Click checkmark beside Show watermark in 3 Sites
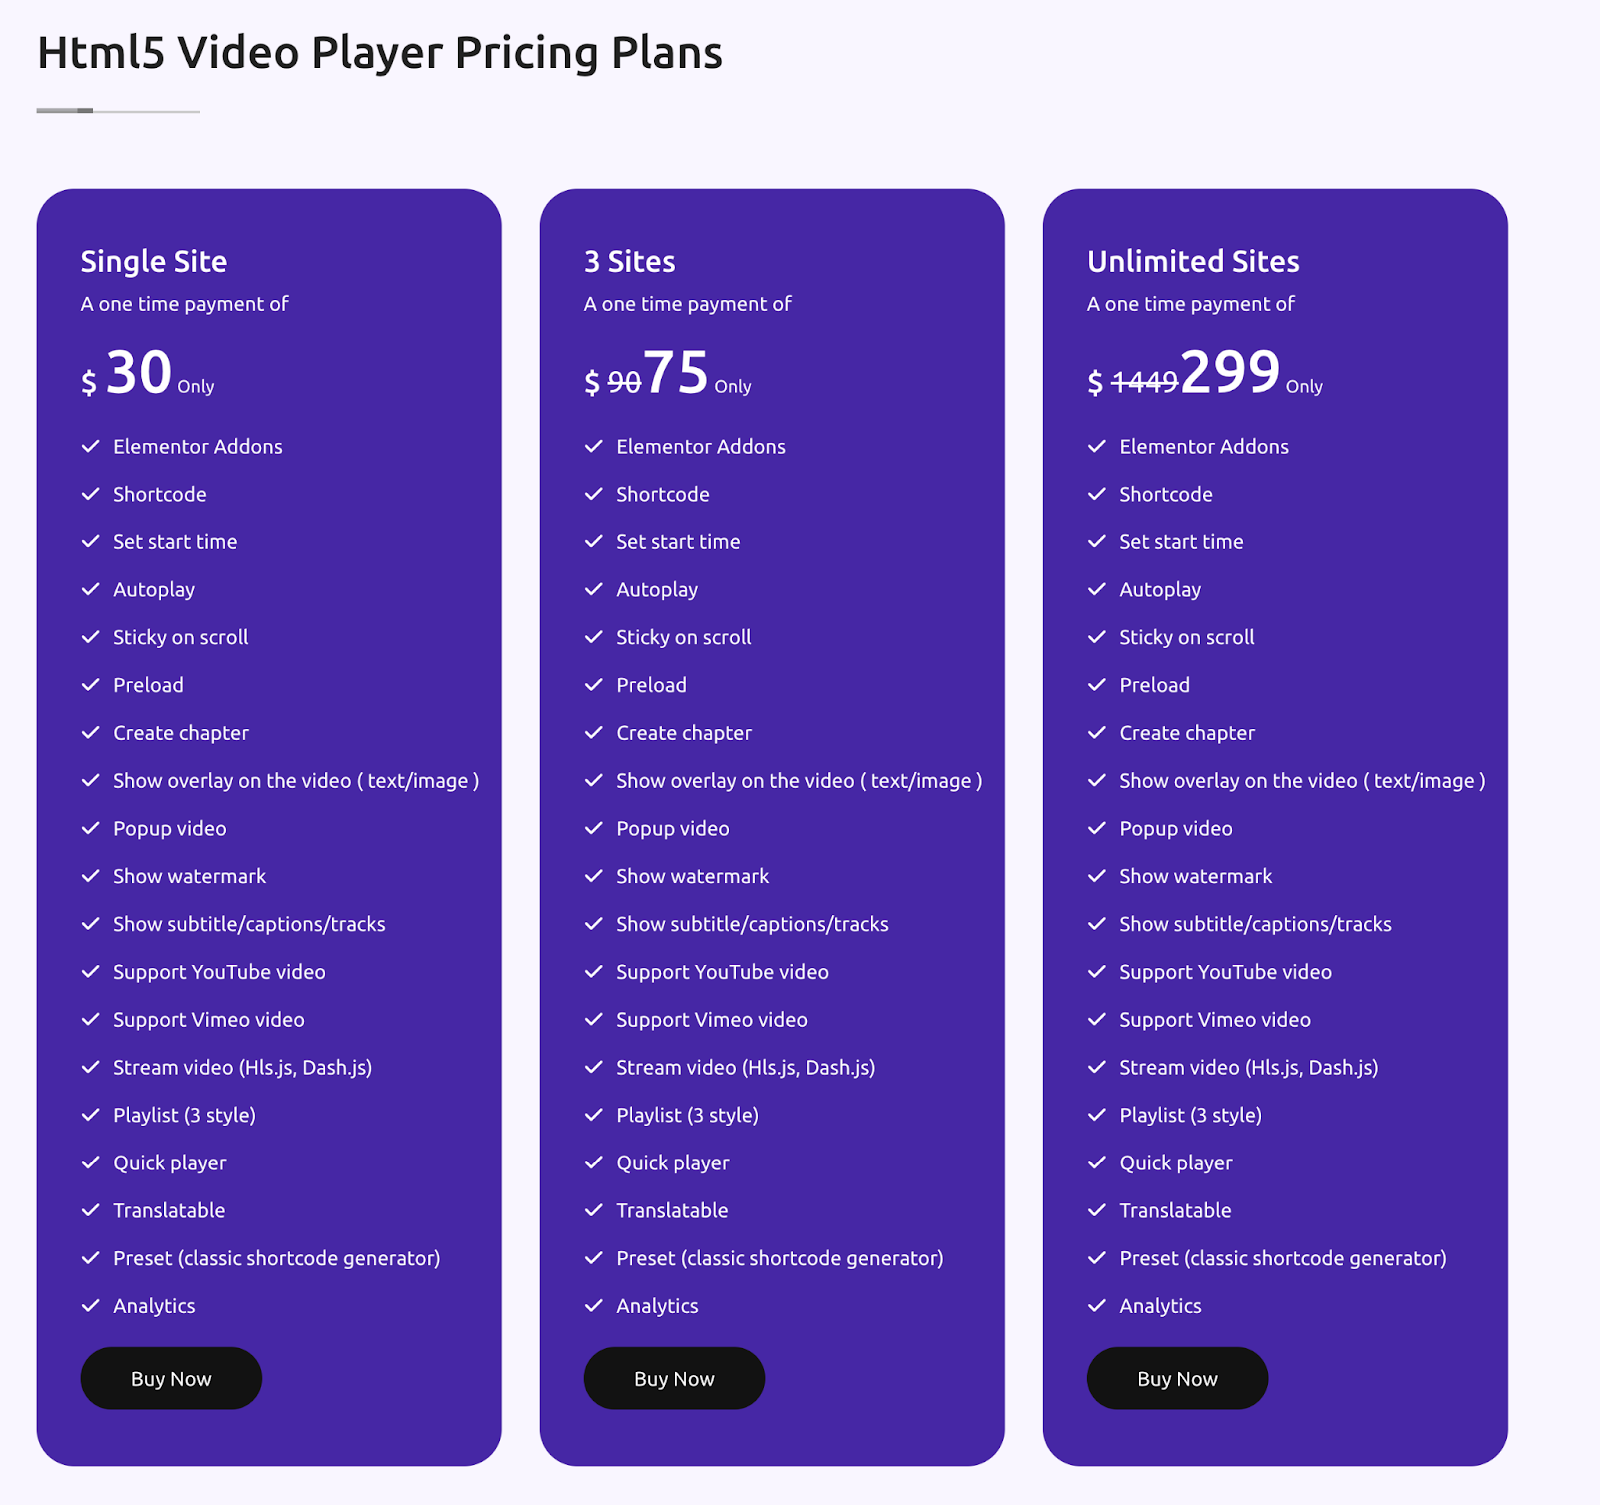The width and height of the screenshot is (1600, 1505). coord(594,876)
